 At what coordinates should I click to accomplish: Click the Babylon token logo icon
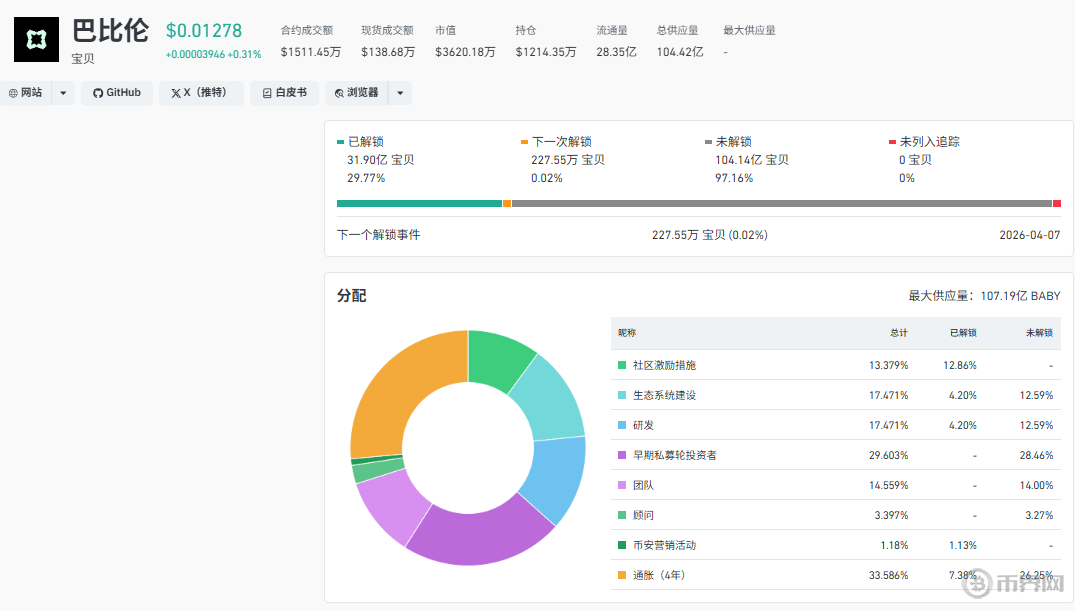point(36,39)
